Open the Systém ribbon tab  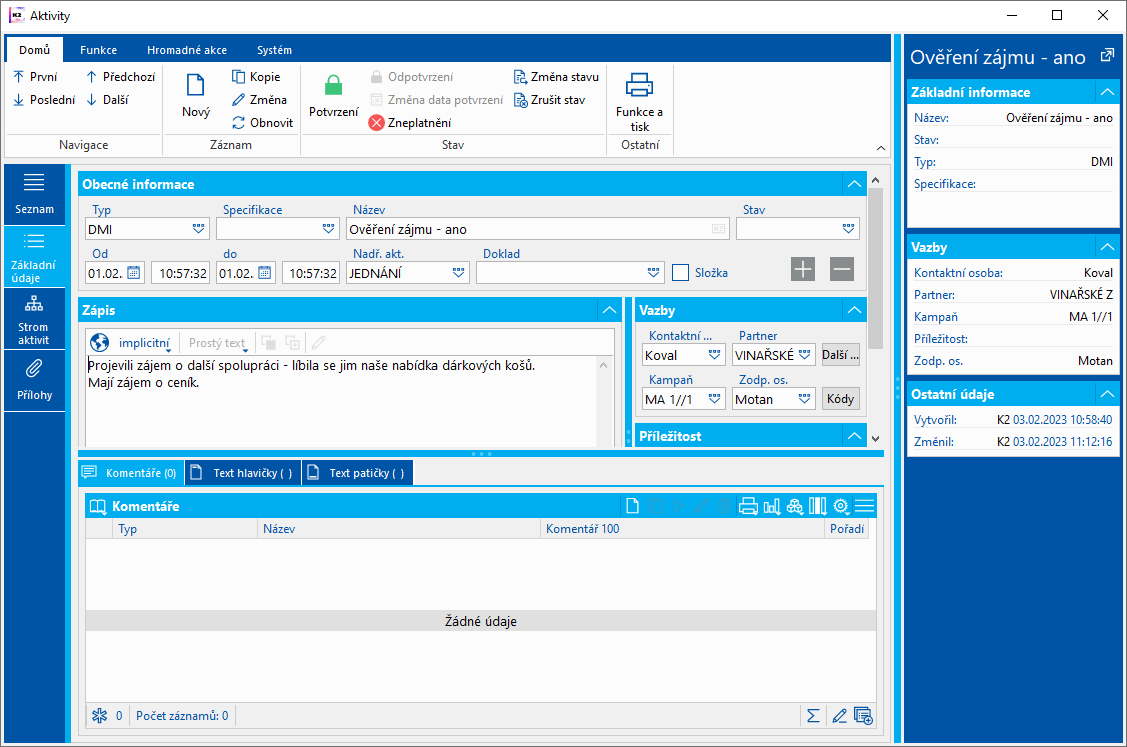point(275,50)
